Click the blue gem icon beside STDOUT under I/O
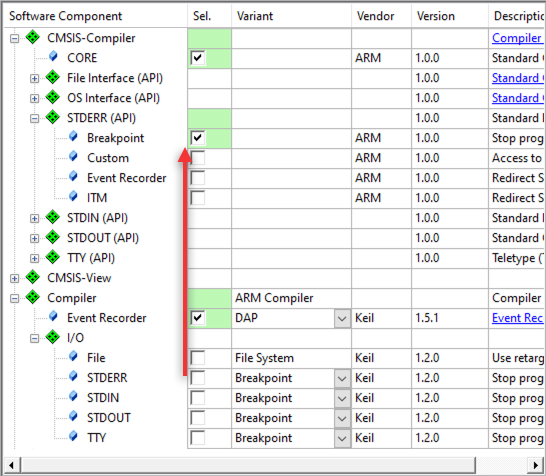Viewport: 546px width, 476px height. click(x=73, y=416)
